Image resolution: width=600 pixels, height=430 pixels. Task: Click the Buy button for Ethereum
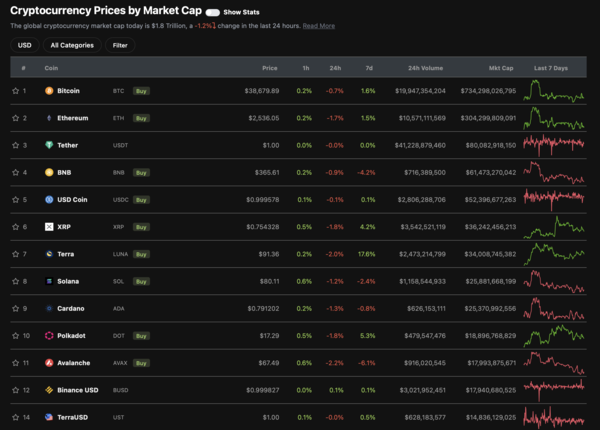(x=141, y=118)
